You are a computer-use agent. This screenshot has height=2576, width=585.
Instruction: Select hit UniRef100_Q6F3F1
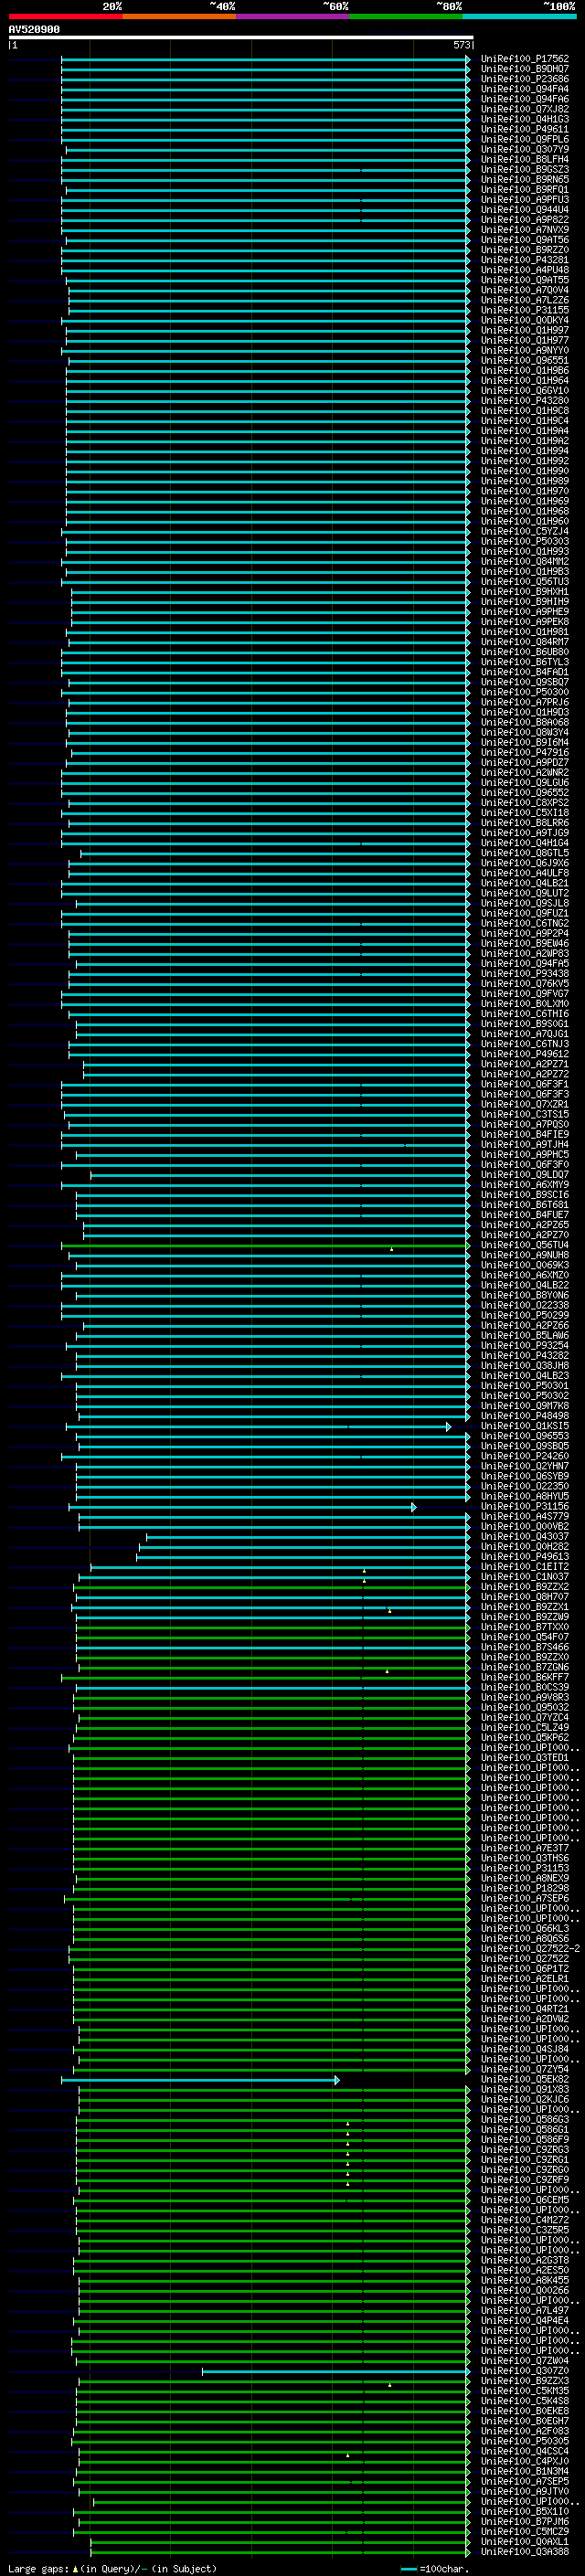click(524, 1084)
